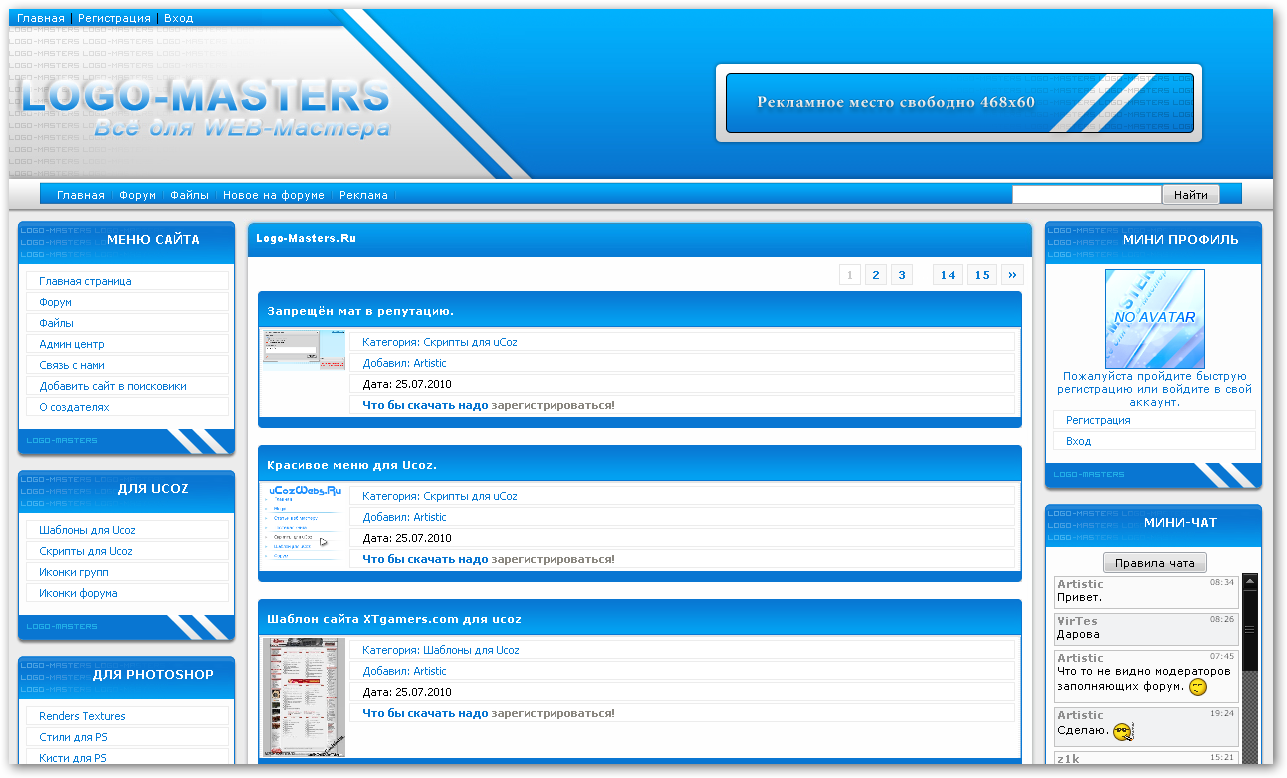Click 'зарегистрироваться!' in the first post

pyautogui.click(x=553, y=405)
